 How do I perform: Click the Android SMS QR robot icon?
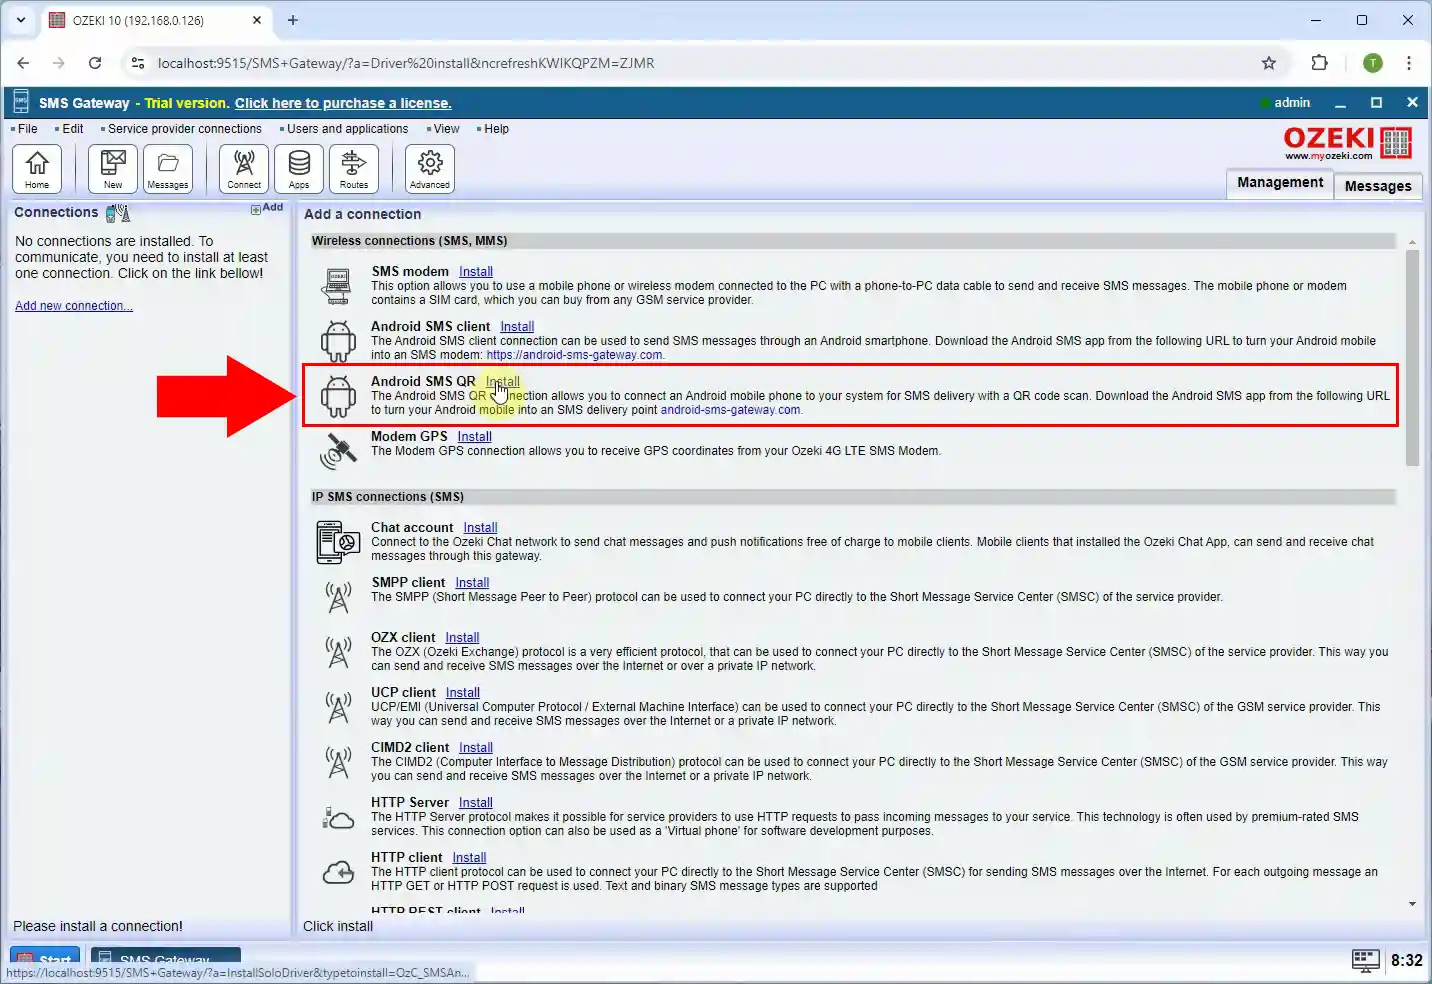pyautogui.click(x=338, y=396)
